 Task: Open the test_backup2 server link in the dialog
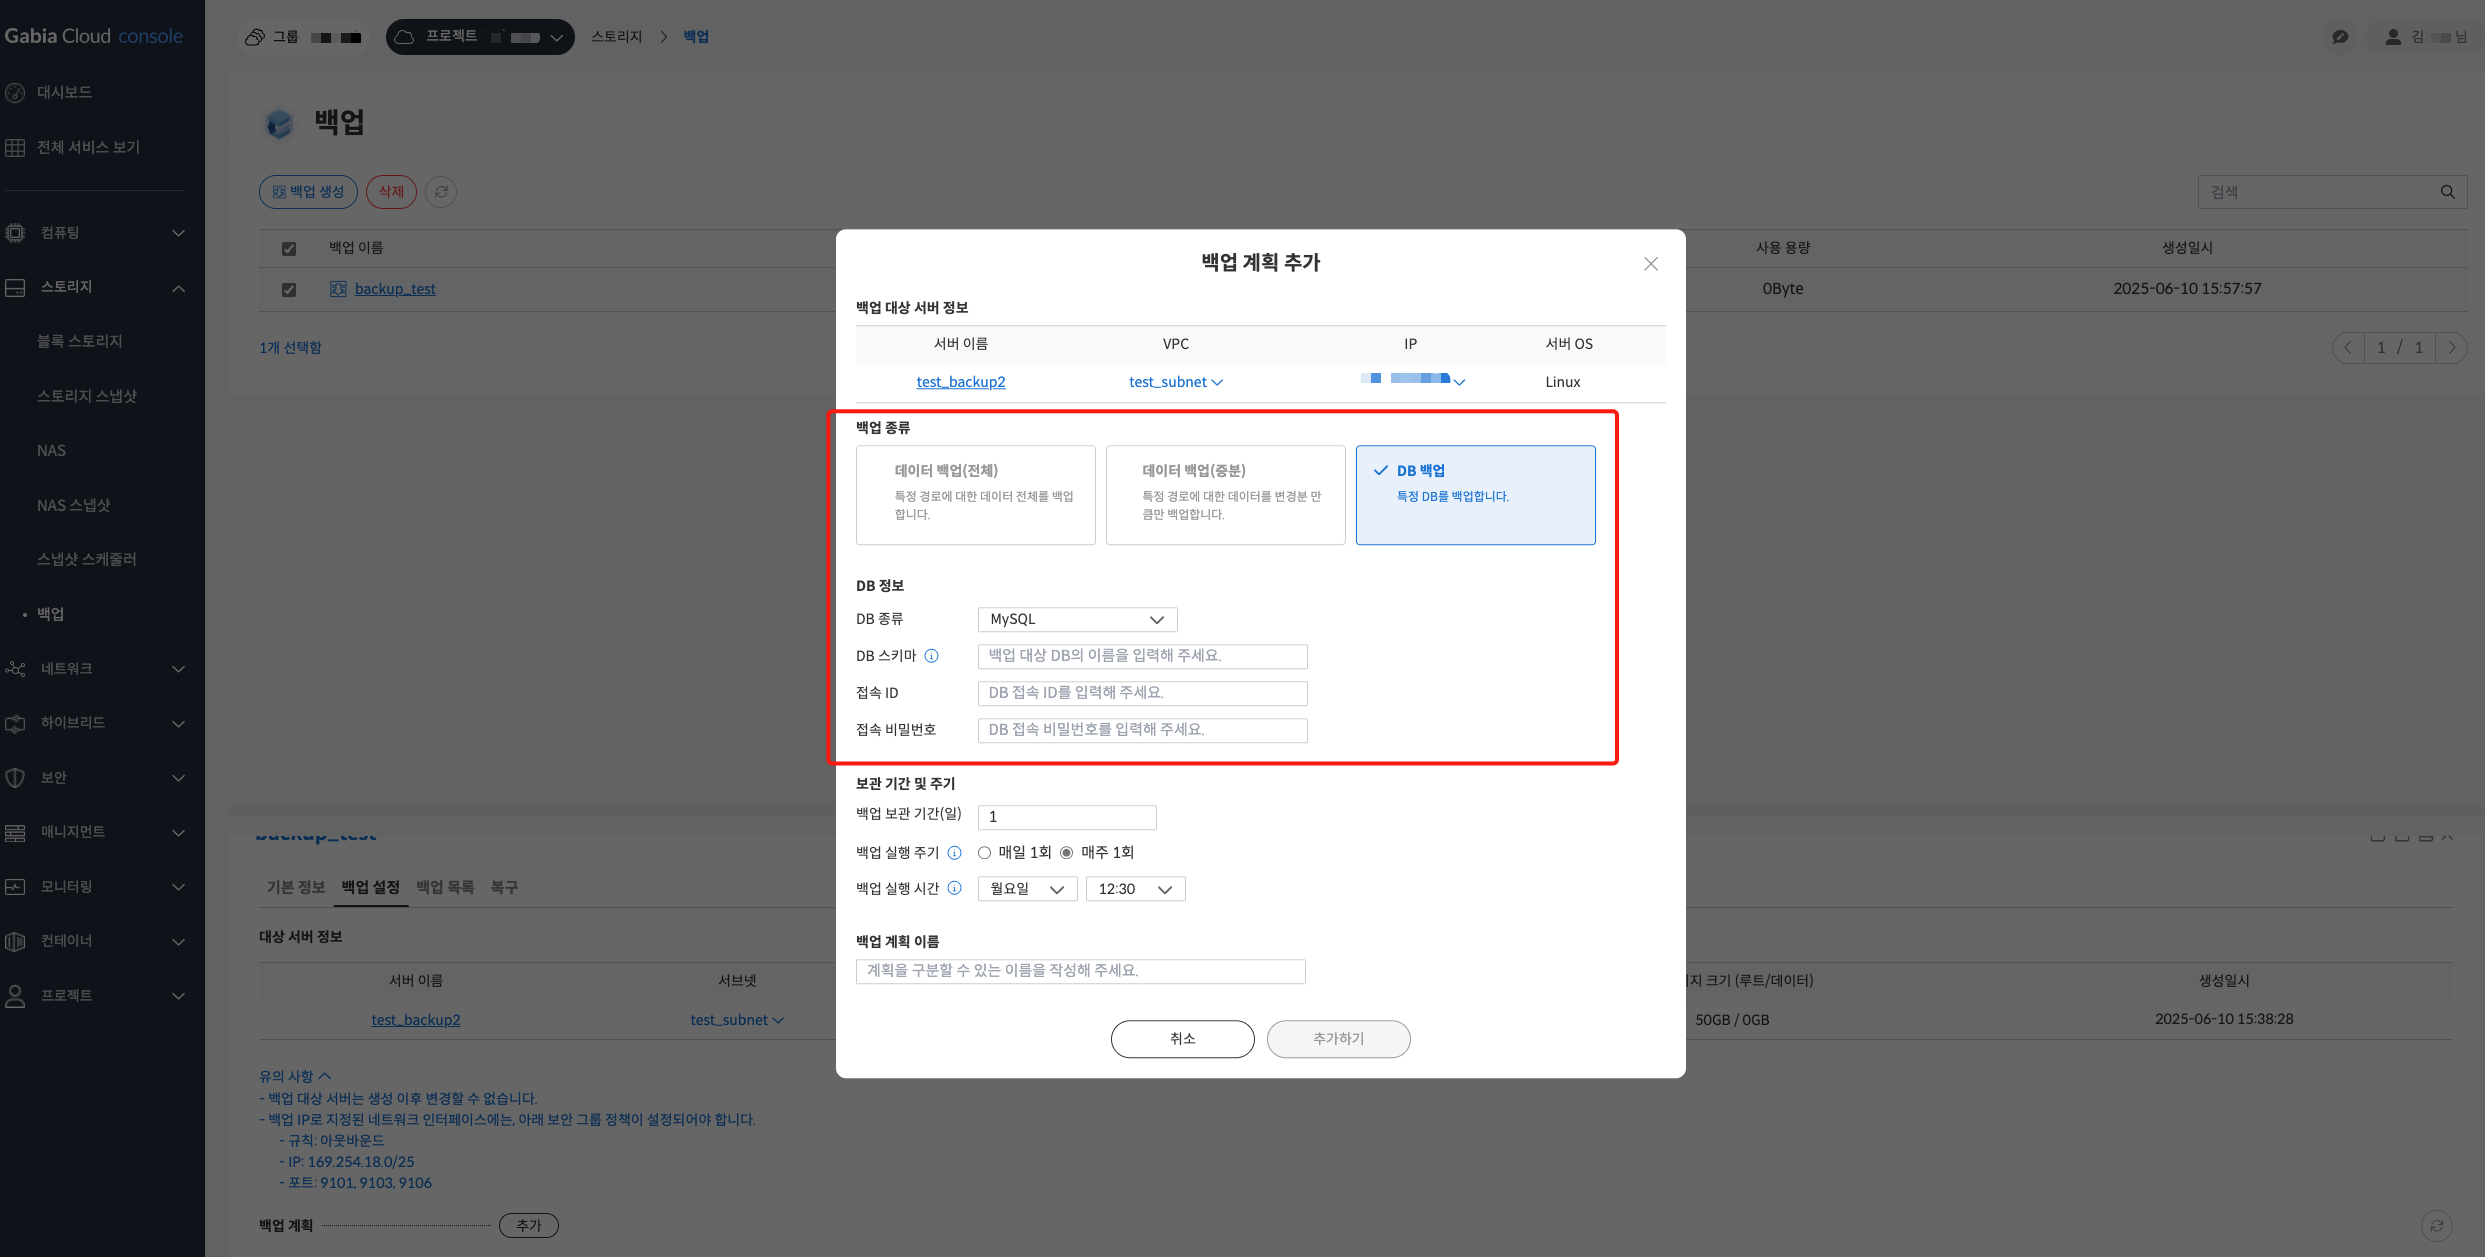(x=960, y=382)
